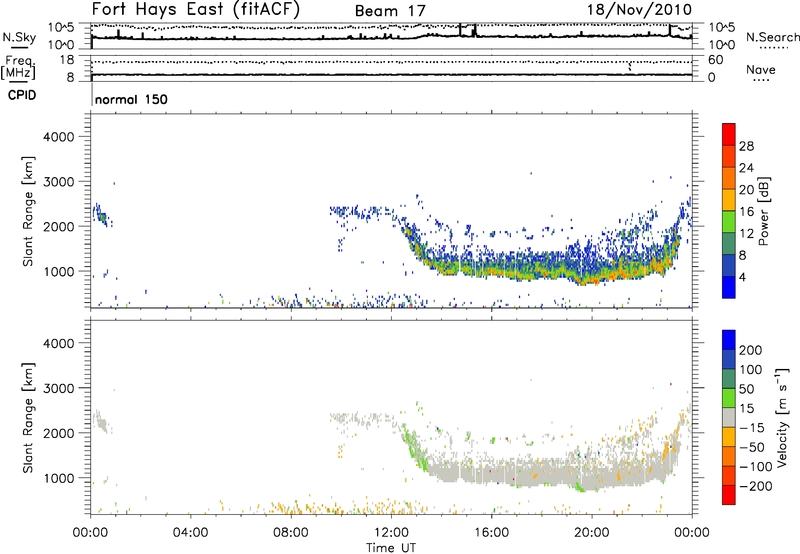The image size is (800, 554).
Task: Click the '20:00' time axis label
Action: pyautogui.click(x=592, y=533)
